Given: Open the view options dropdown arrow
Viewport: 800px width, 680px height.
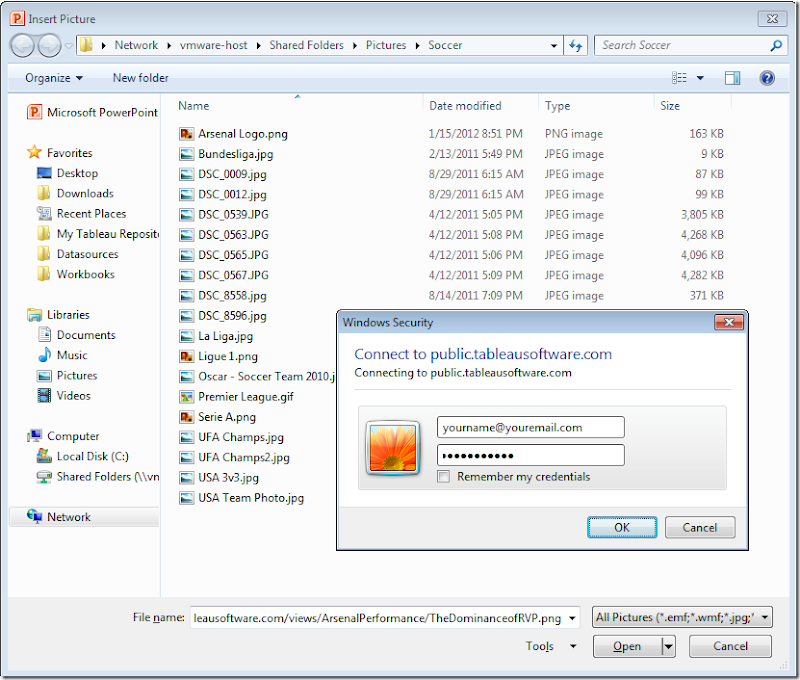Looking at the screenshot, I should (700, 78).
